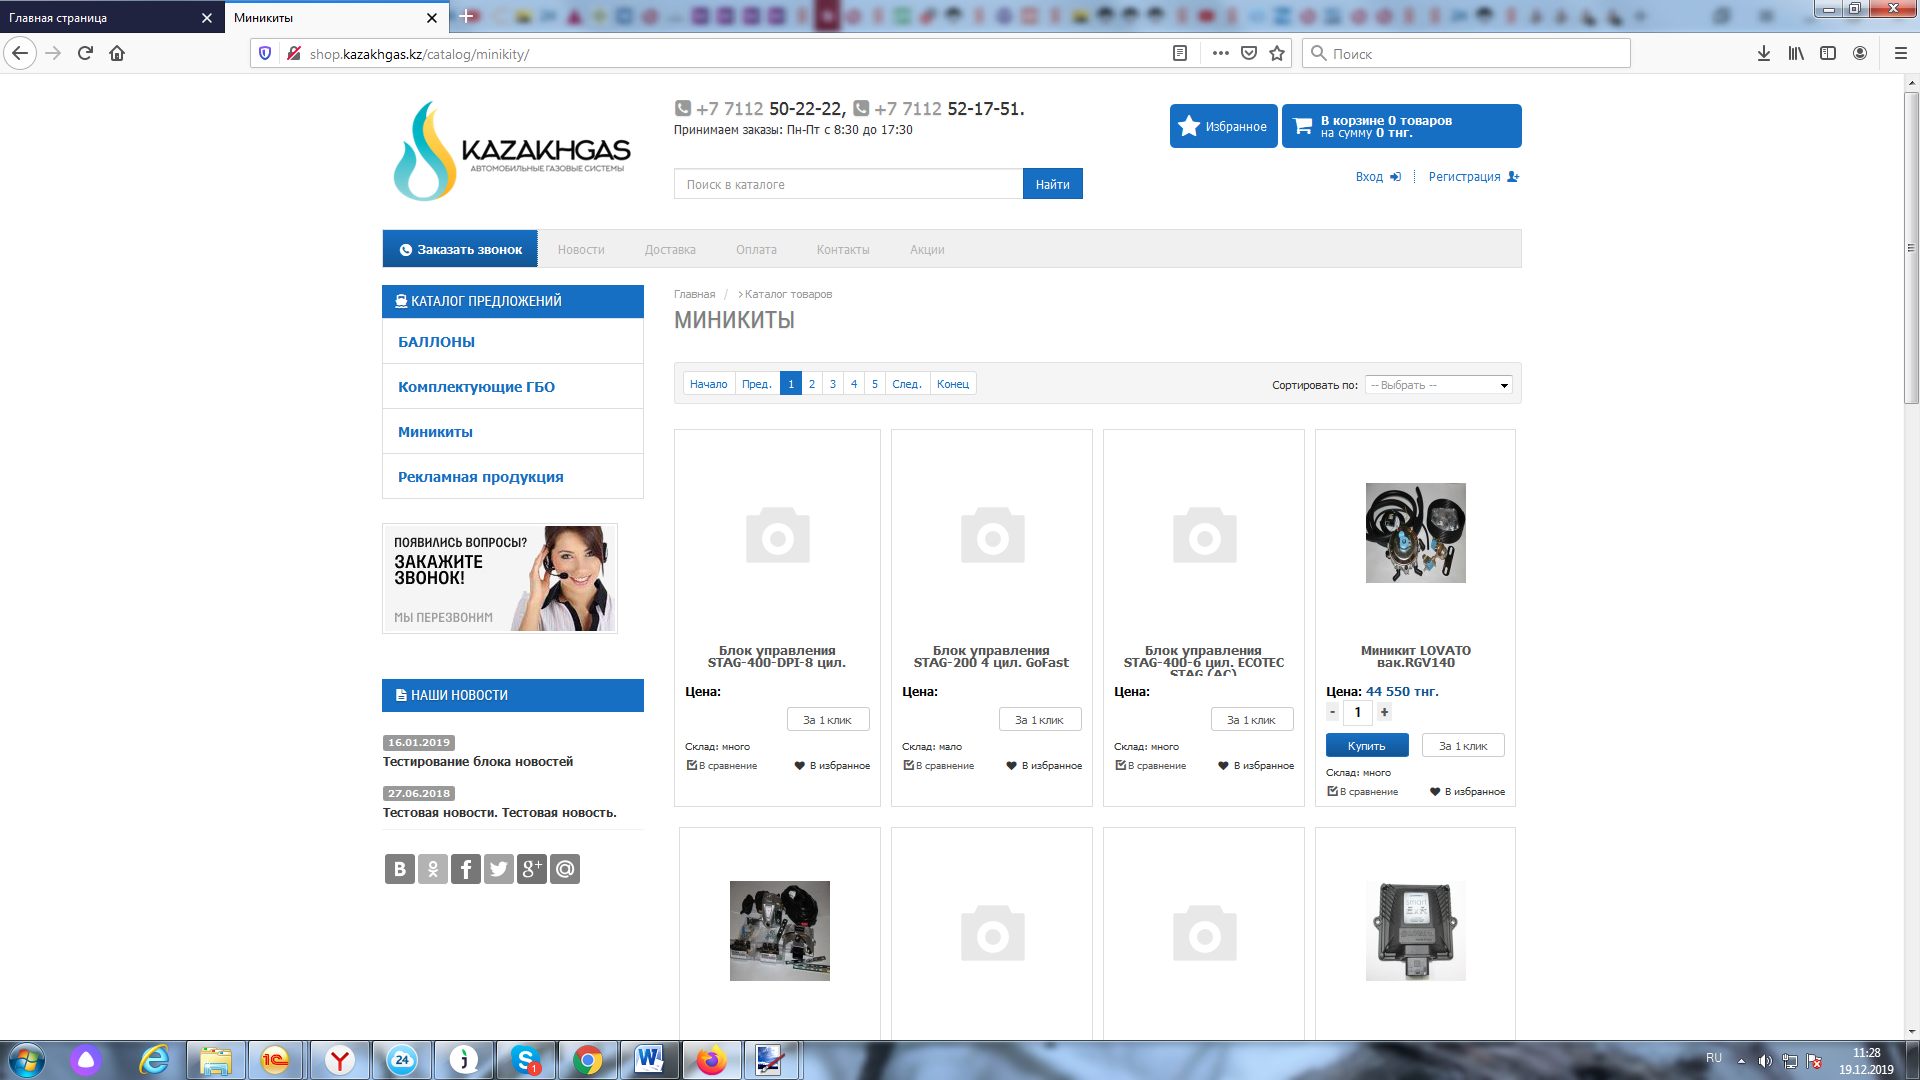
Task: Open Firefox library icon
Action: pos(1796,53)
